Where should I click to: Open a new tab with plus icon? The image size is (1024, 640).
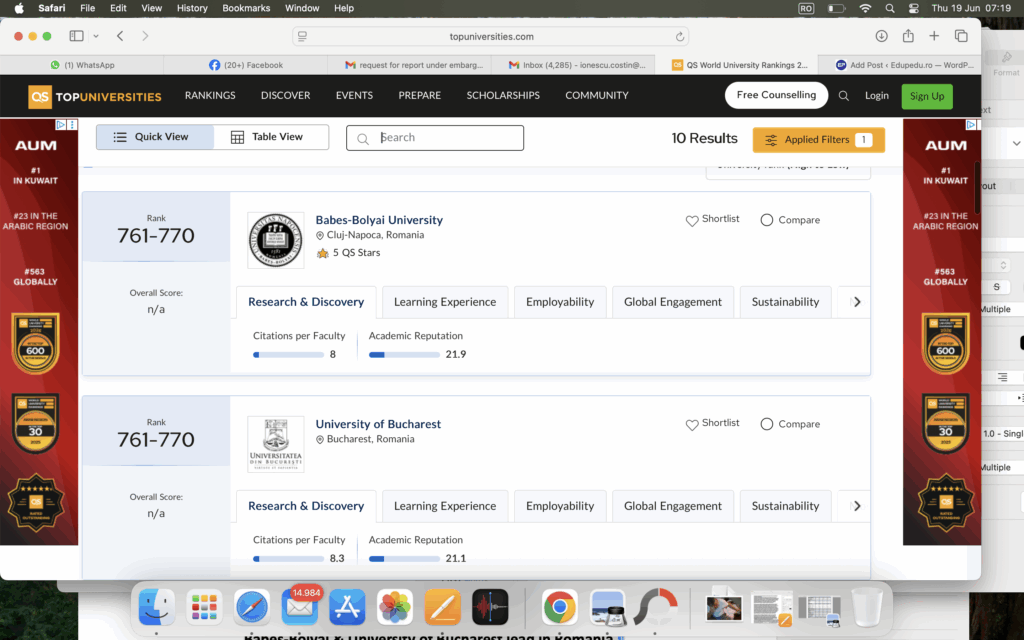(934, 36)
